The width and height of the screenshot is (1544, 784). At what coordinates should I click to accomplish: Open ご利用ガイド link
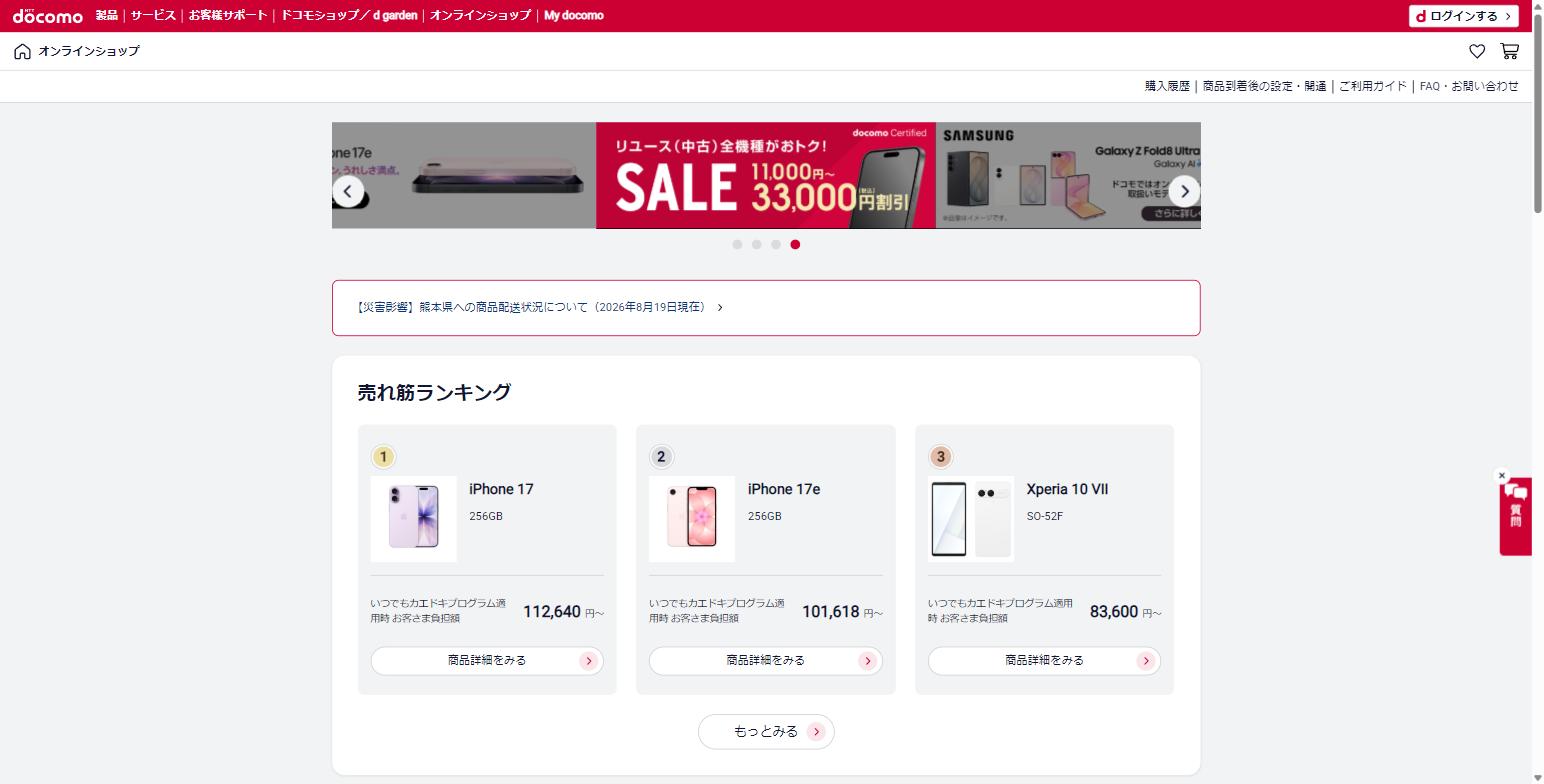click(x=1373, y=86)
